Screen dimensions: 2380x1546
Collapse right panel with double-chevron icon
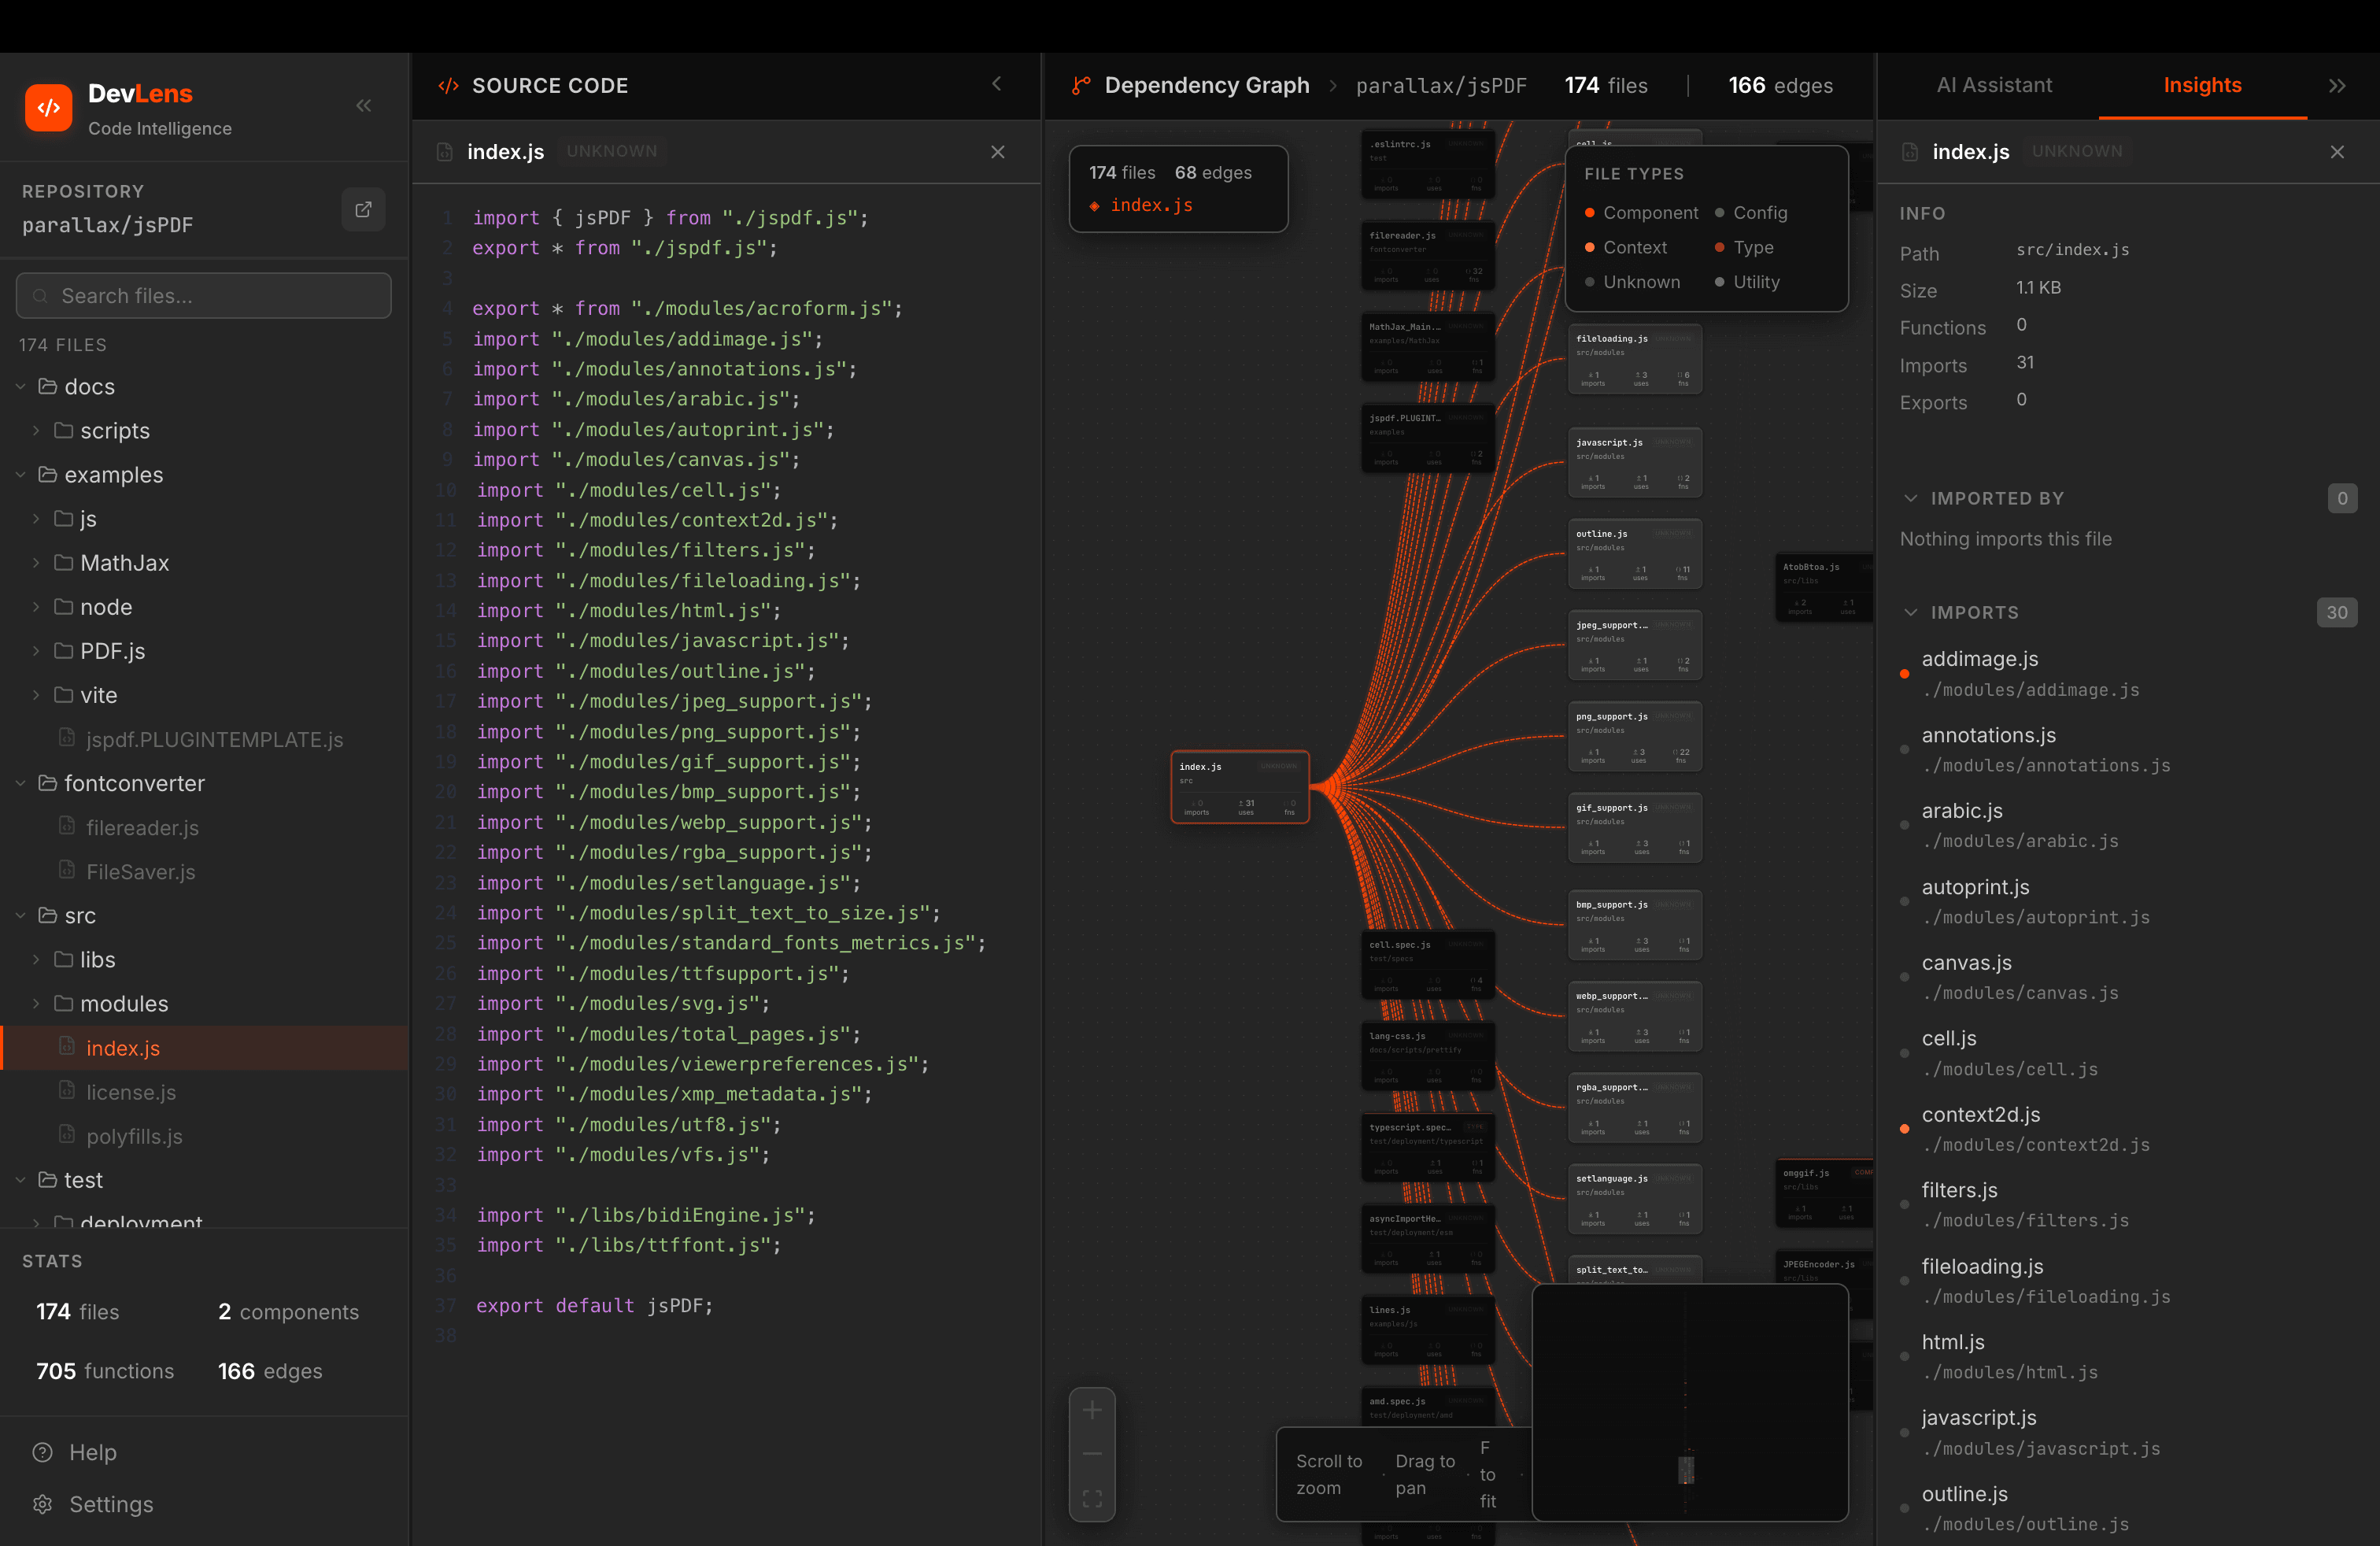pyautogui.click(x=2337, y=86)
